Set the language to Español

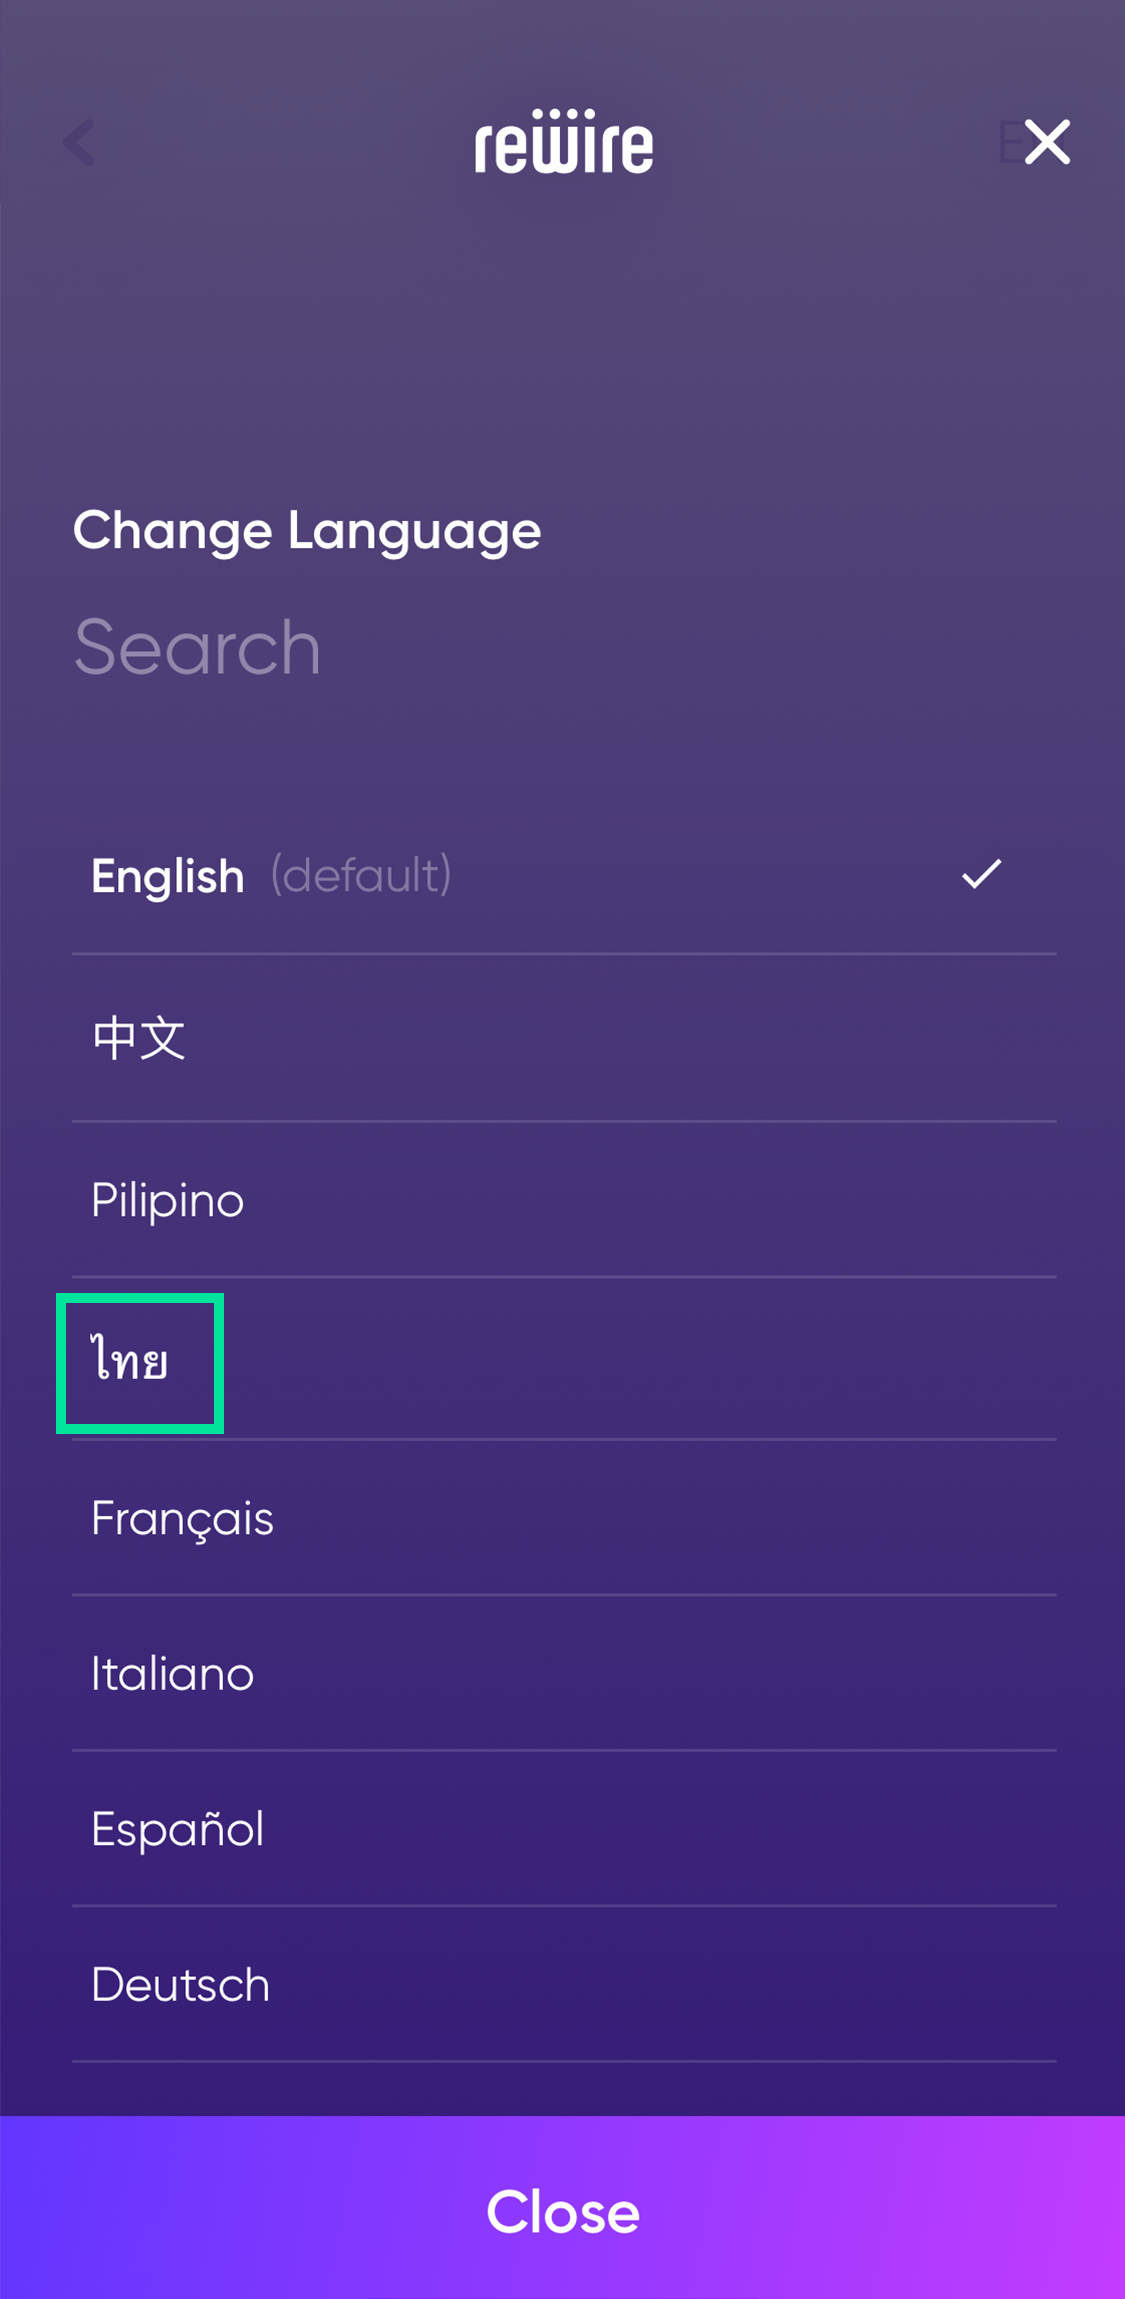click(178, 1829)
